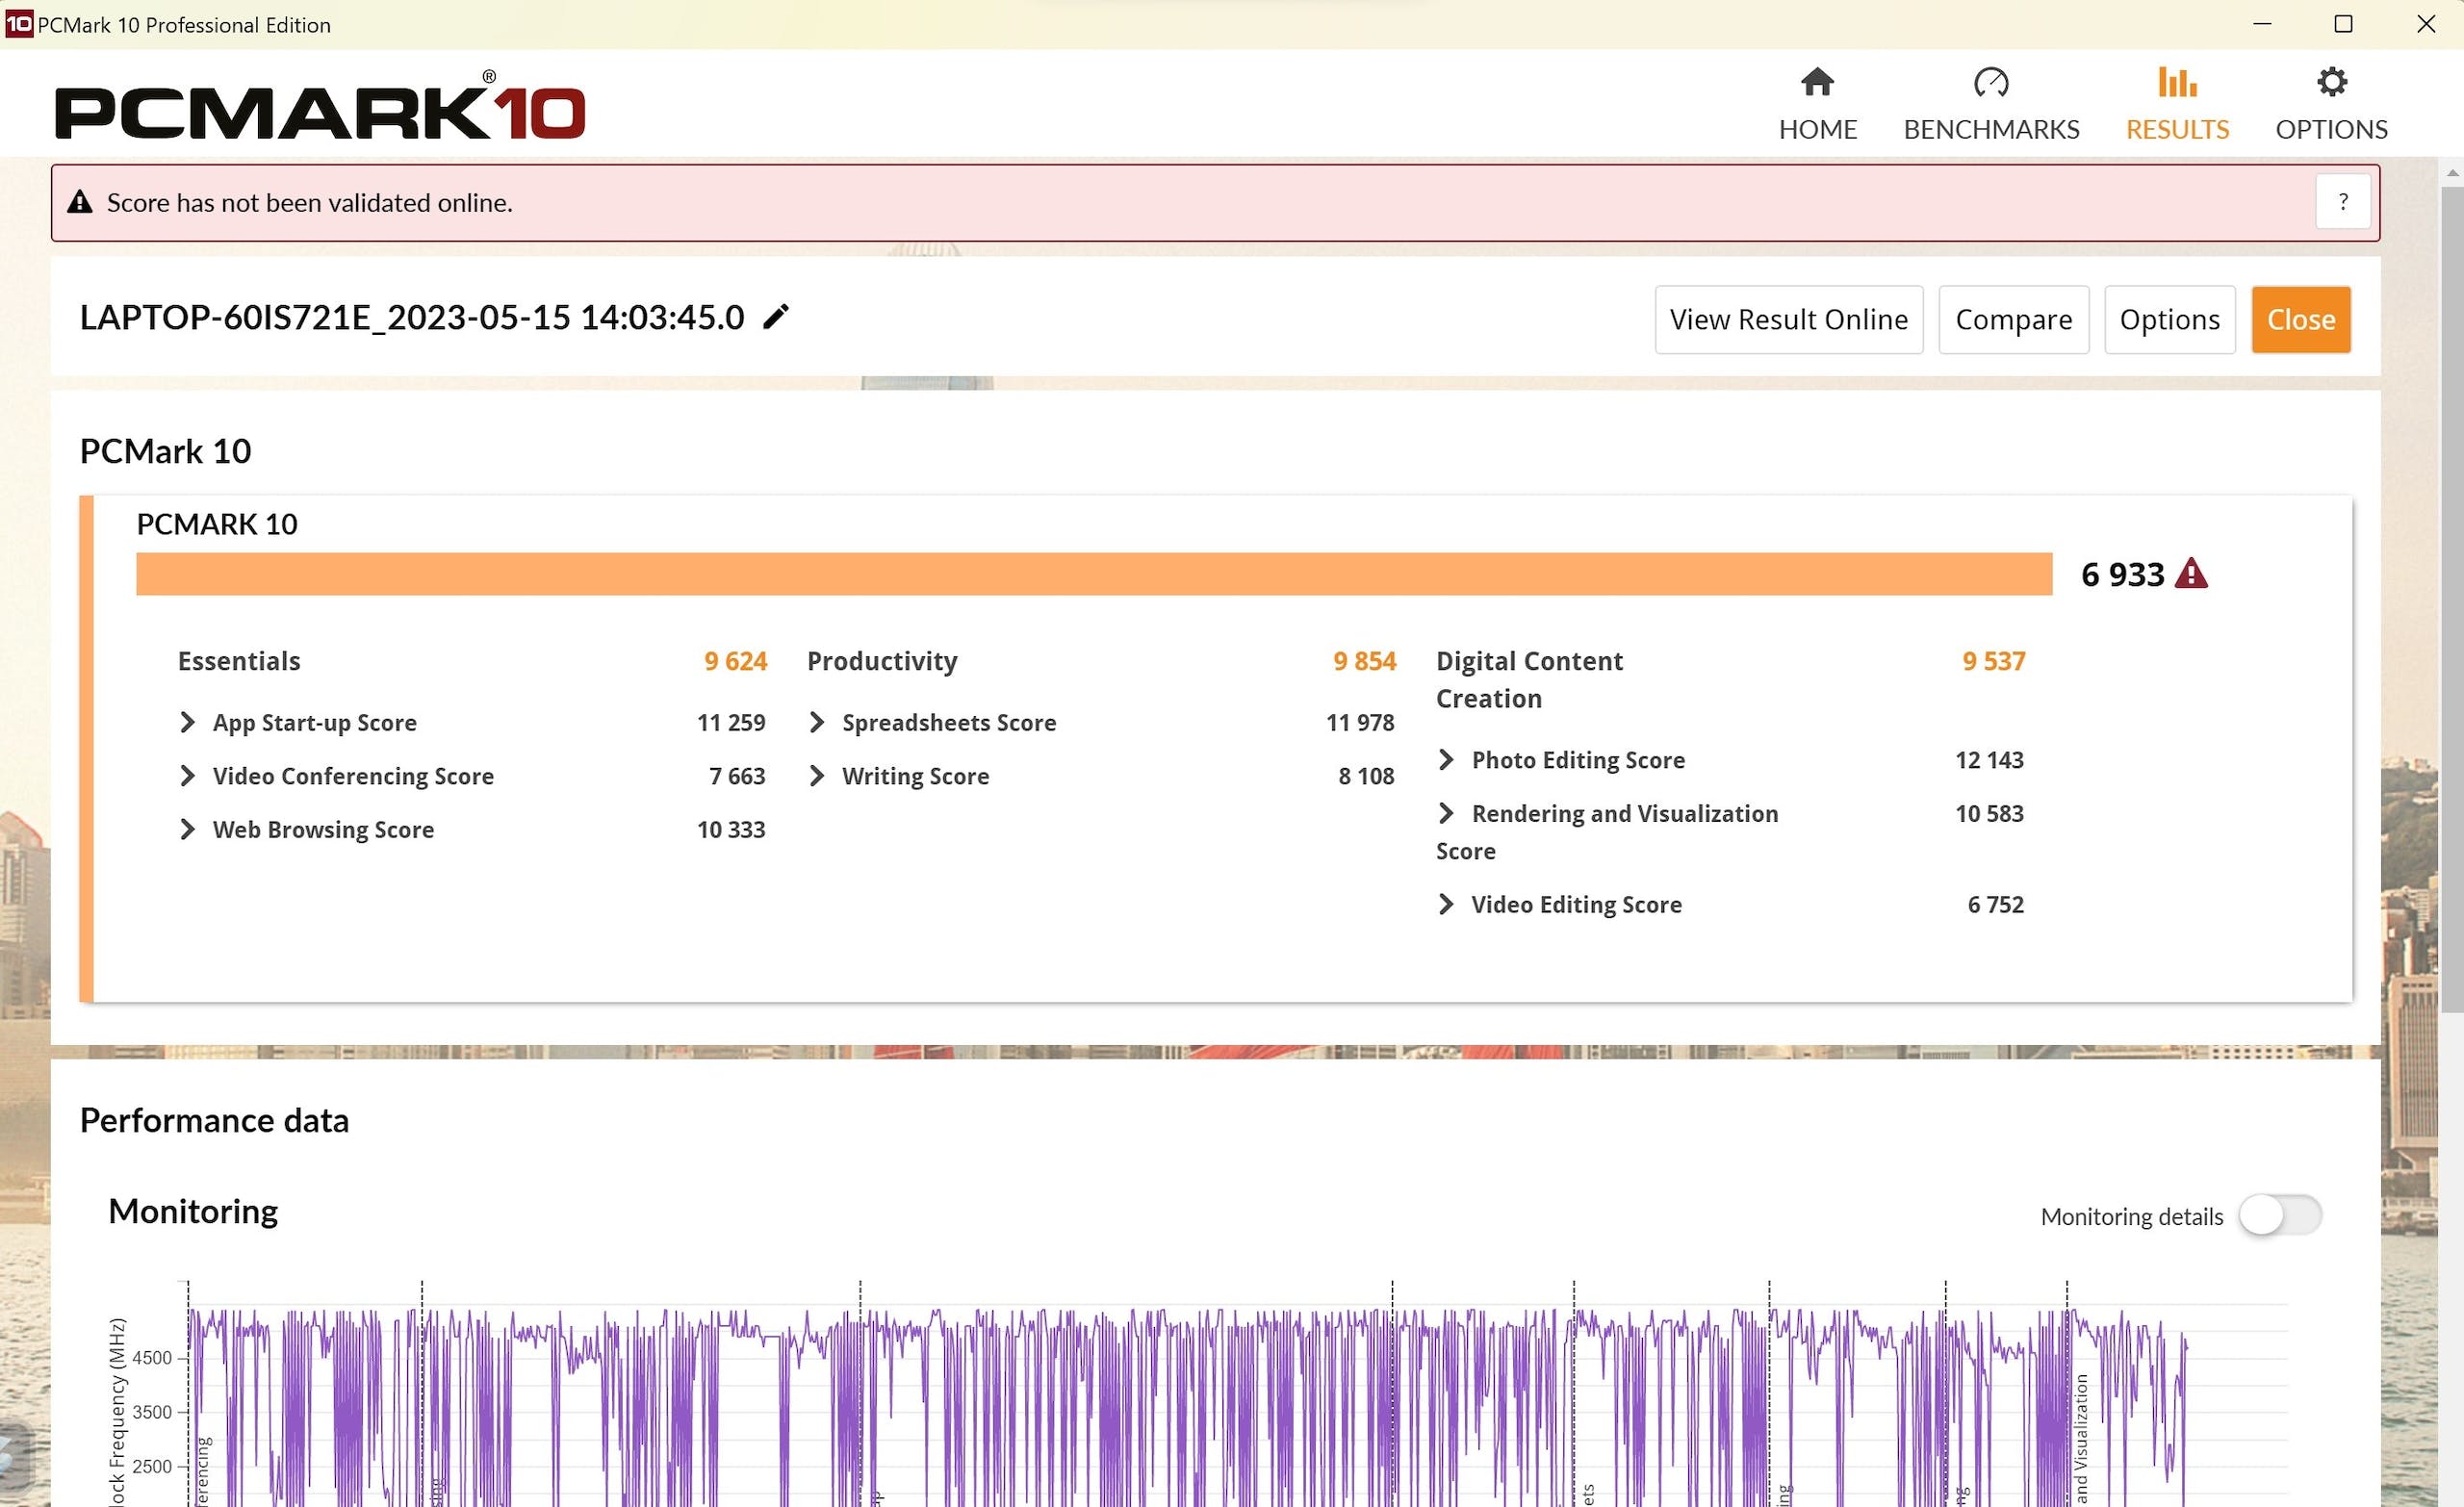Image resolution: width=2464 pixels, height=1507 pixels.
Task: Click the Spreadsheets value 11 978
Action: (1360, 722)
